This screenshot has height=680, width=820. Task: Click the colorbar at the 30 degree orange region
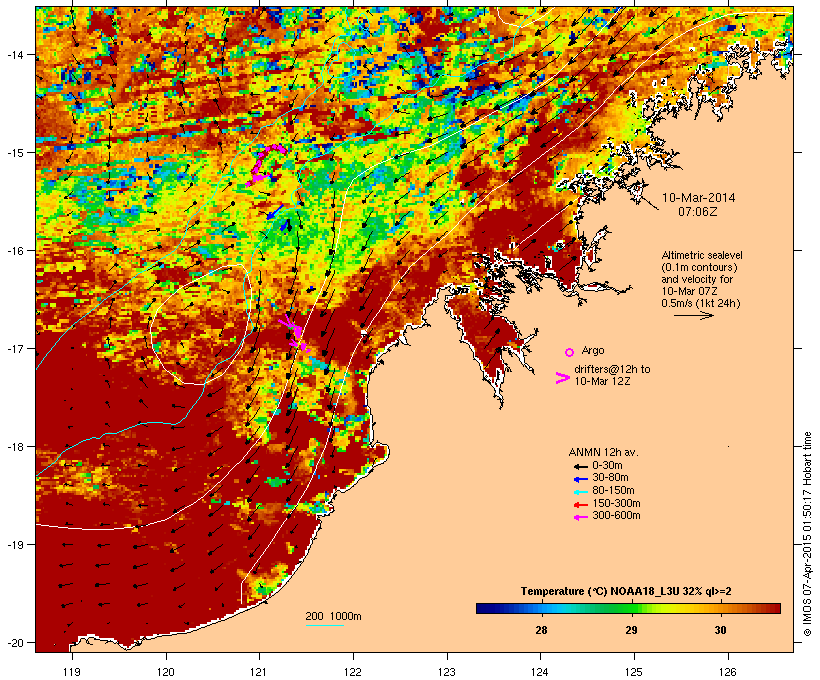pos(721,608)
